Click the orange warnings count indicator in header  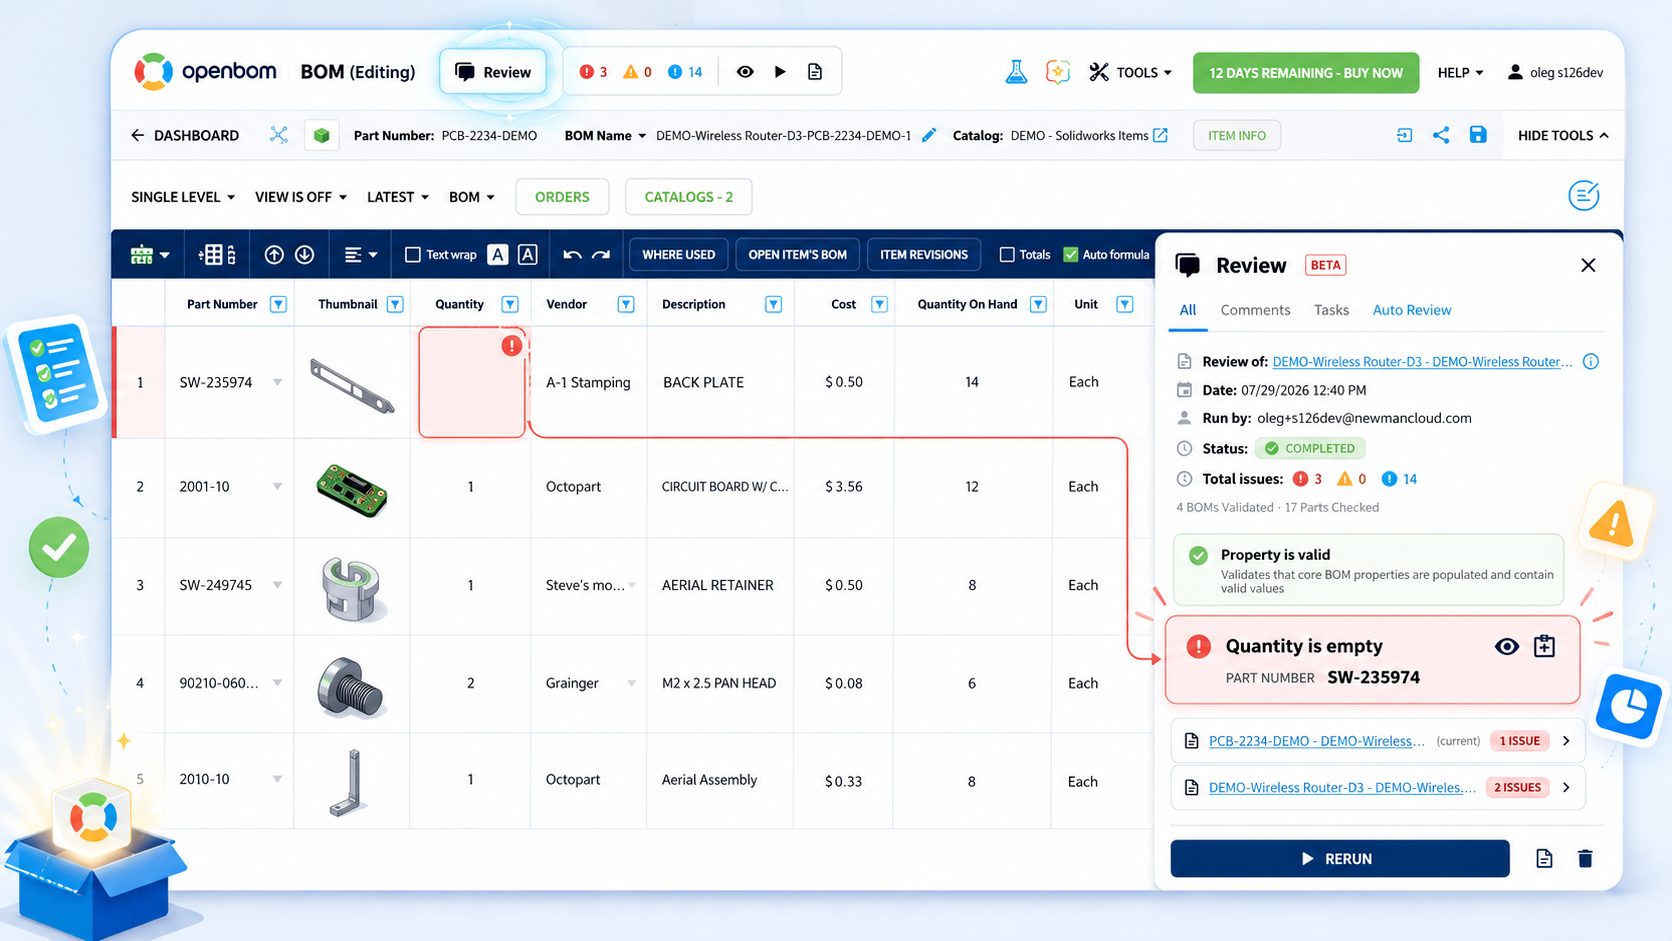click(637, 72)
